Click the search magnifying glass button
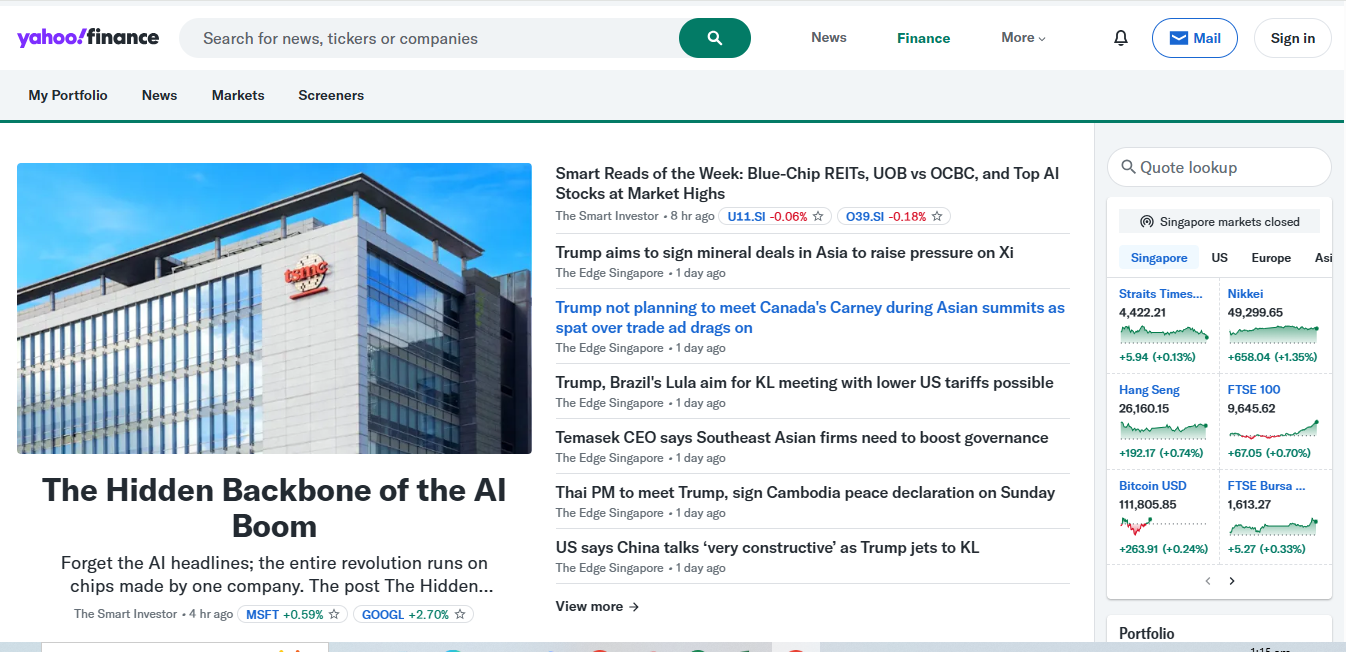The height and width of the screenshot is (652, 1346). pyautogui.click(x=714, y=37)
